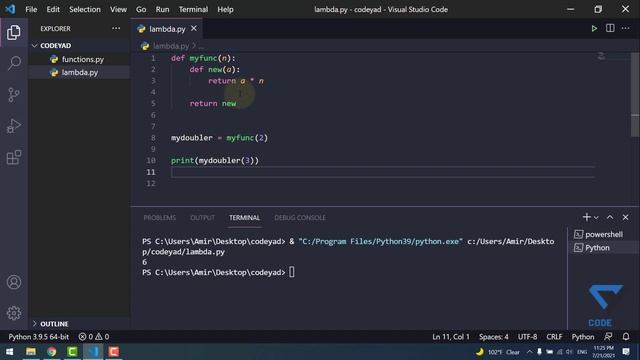Screen dimensions: 640x360
Task: Open Chrome from the taskbar
Action: pos(51,351)
